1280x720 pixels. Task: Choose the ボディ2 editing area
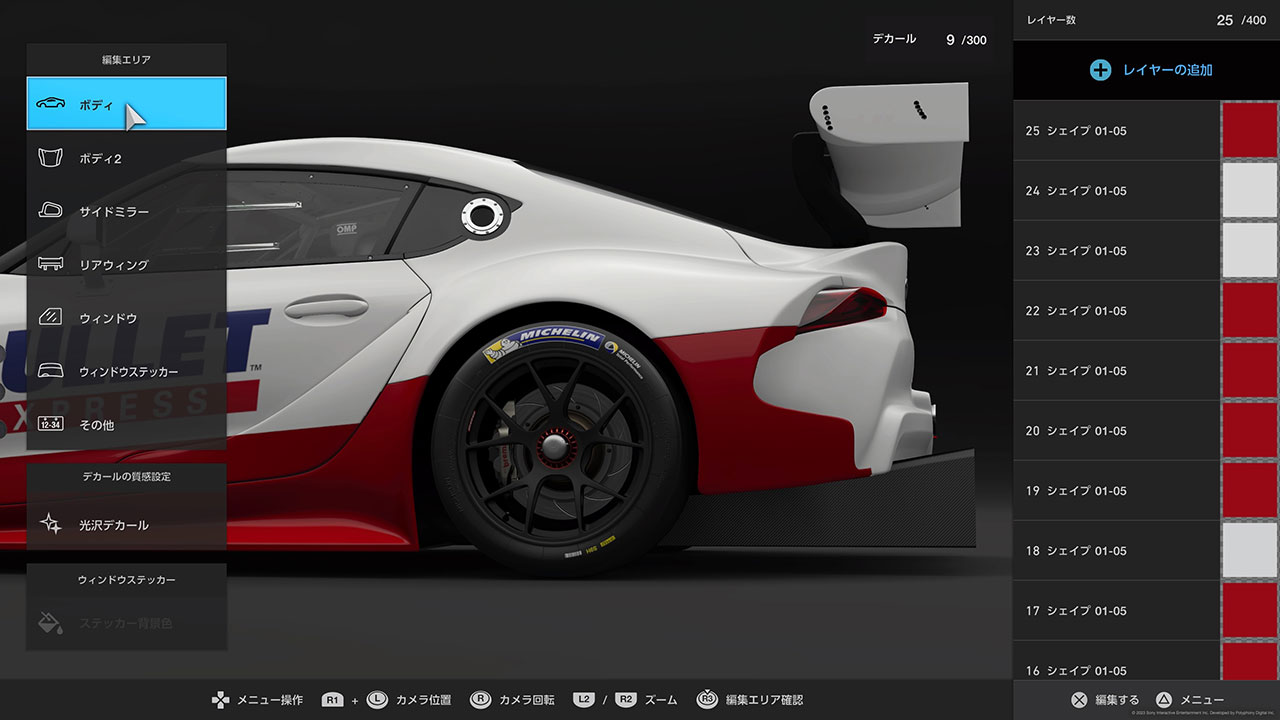[126, 158]
